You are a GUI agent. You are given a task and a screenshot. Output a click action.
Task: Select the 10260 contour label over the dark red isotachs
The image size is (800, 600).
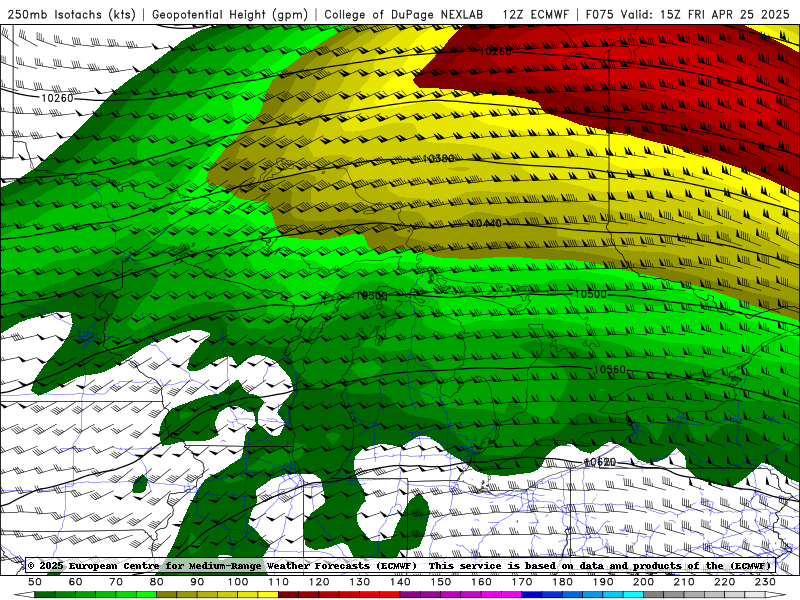coord(495,52)
